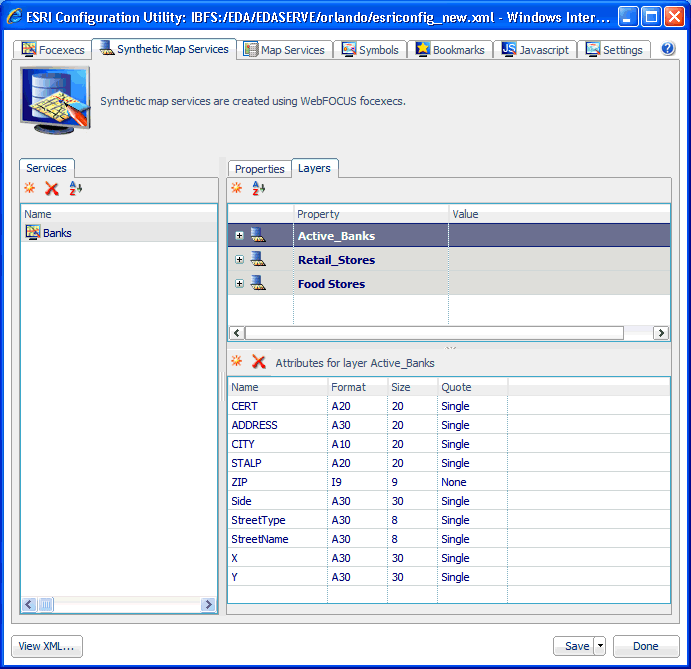Open the Map Services tab

tap(284, 49)
